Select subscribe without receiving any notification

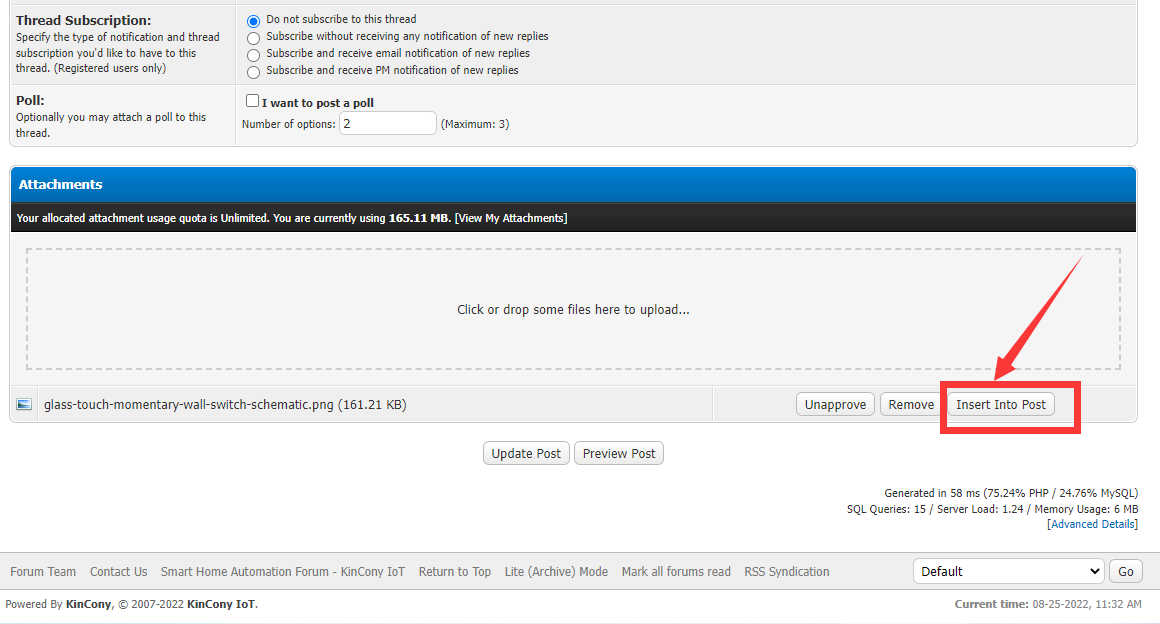point(253,38)
